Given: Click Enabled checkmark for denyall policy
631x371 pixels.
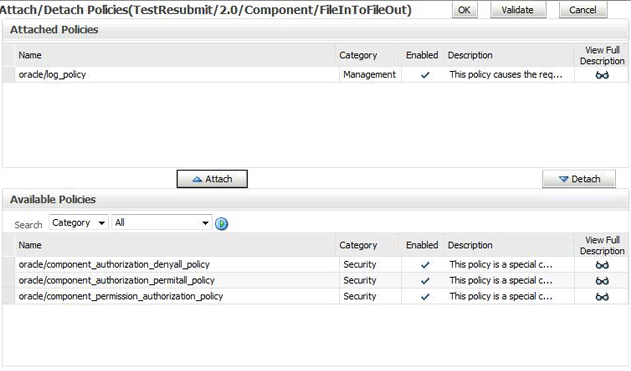Looking at the screenshot, I should point(425,265).
